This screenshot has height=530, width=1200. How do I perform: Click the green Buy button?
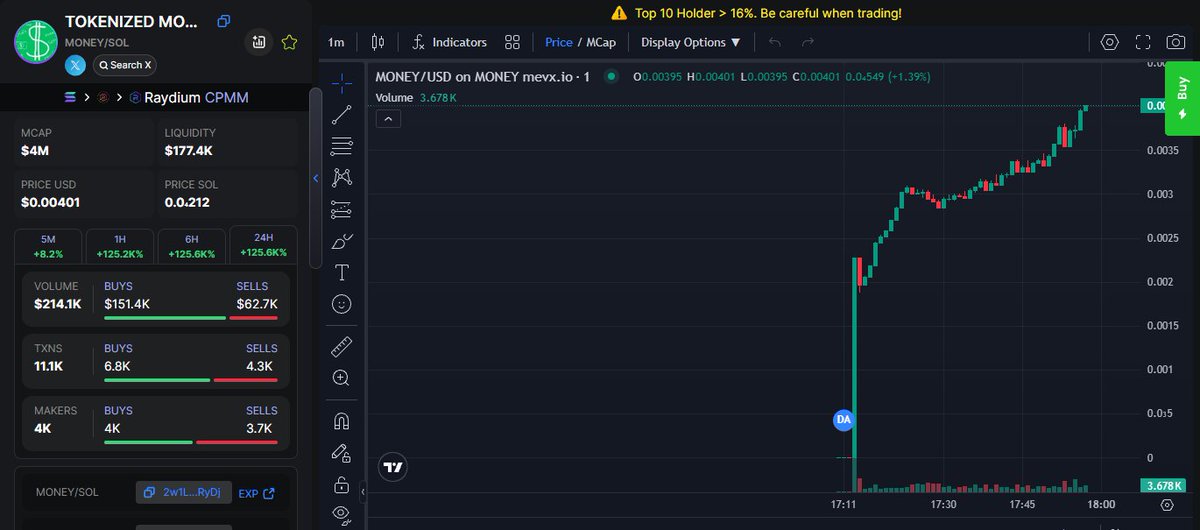pyautogui.click(x=1183, y=98)
